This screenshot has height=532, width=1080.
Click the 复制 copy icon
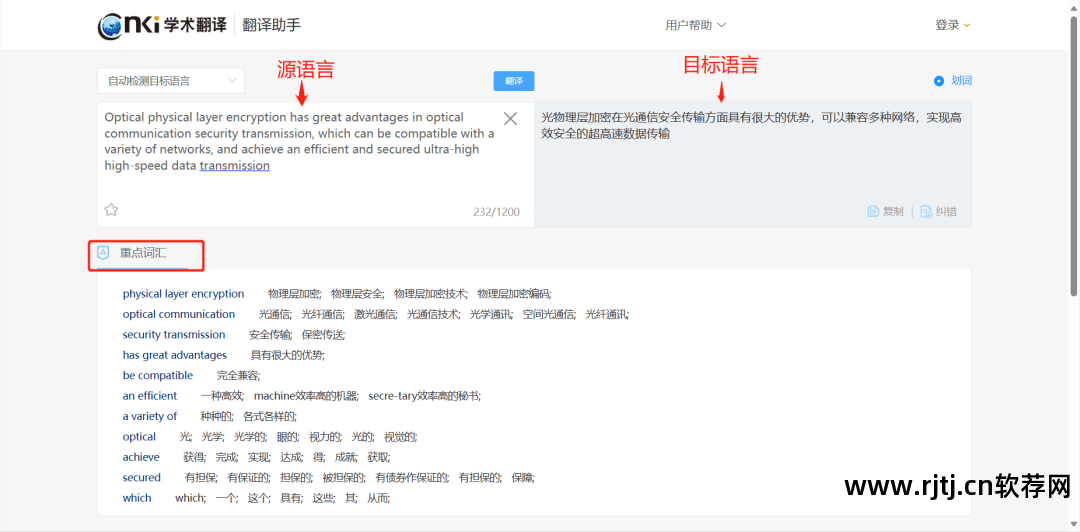pyautogui.click(x=873, y=212)
